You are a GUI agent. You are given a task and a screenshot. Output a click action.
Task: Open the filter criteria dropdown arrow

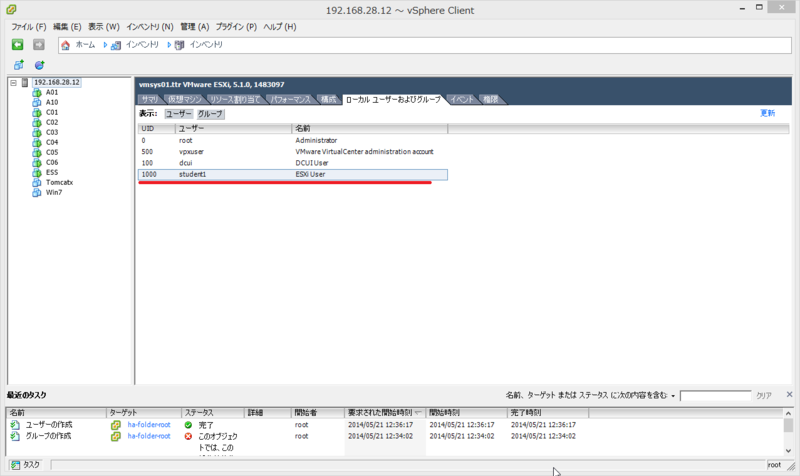tap(673, 396)
